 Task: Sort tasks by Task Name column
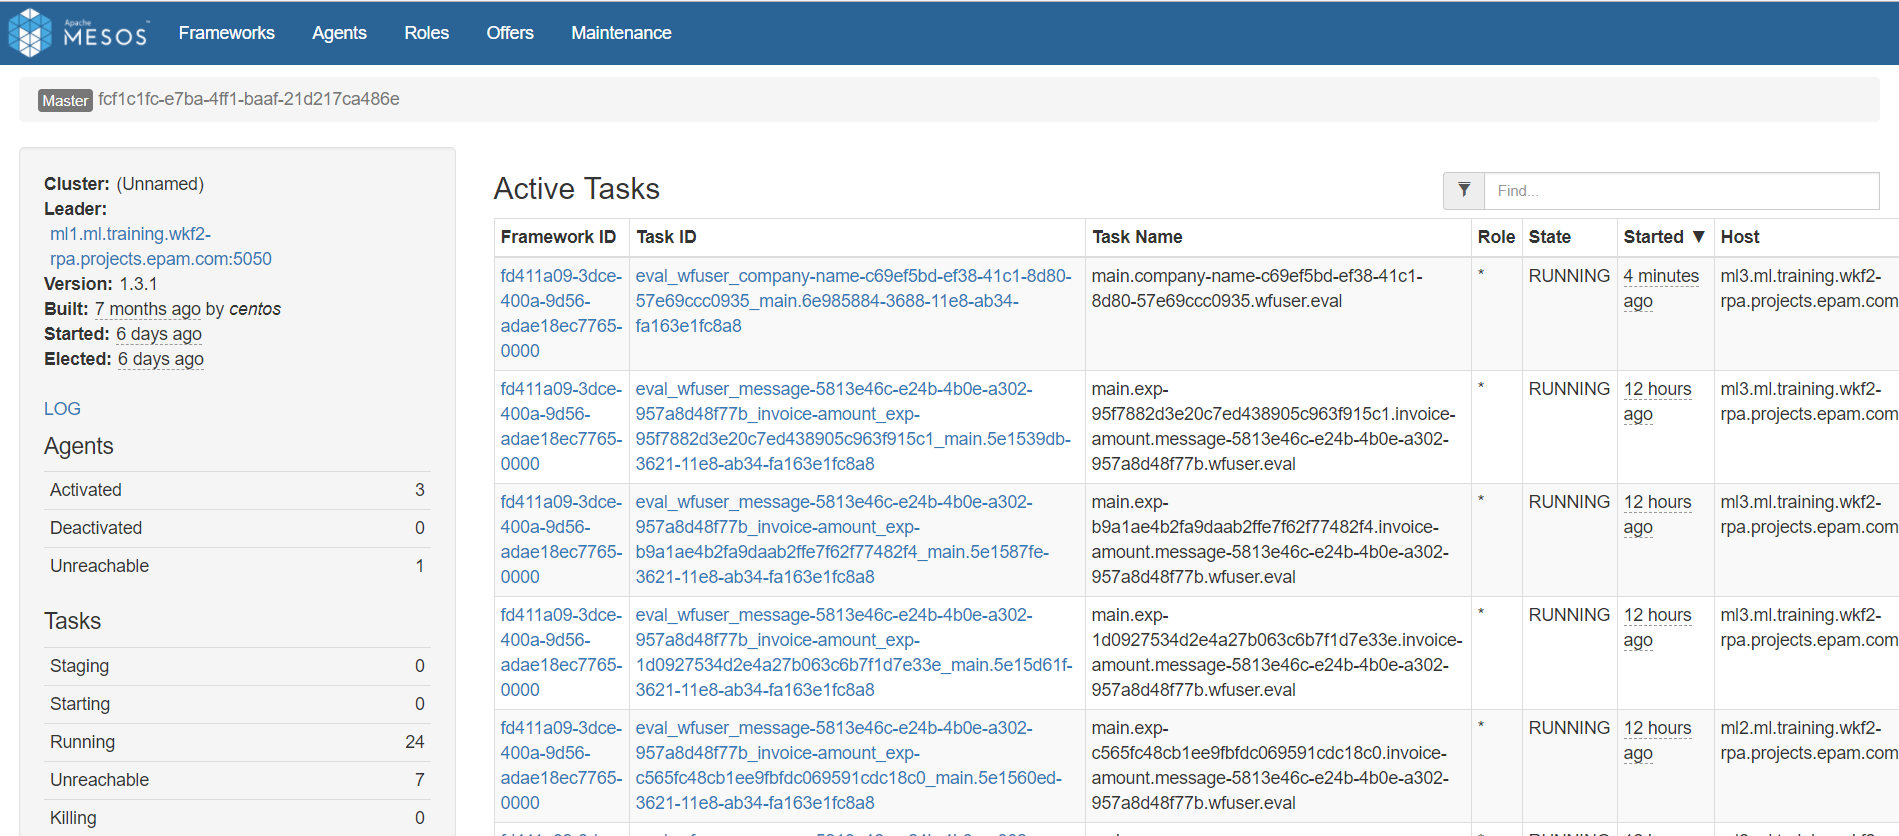click(1137, 237)
